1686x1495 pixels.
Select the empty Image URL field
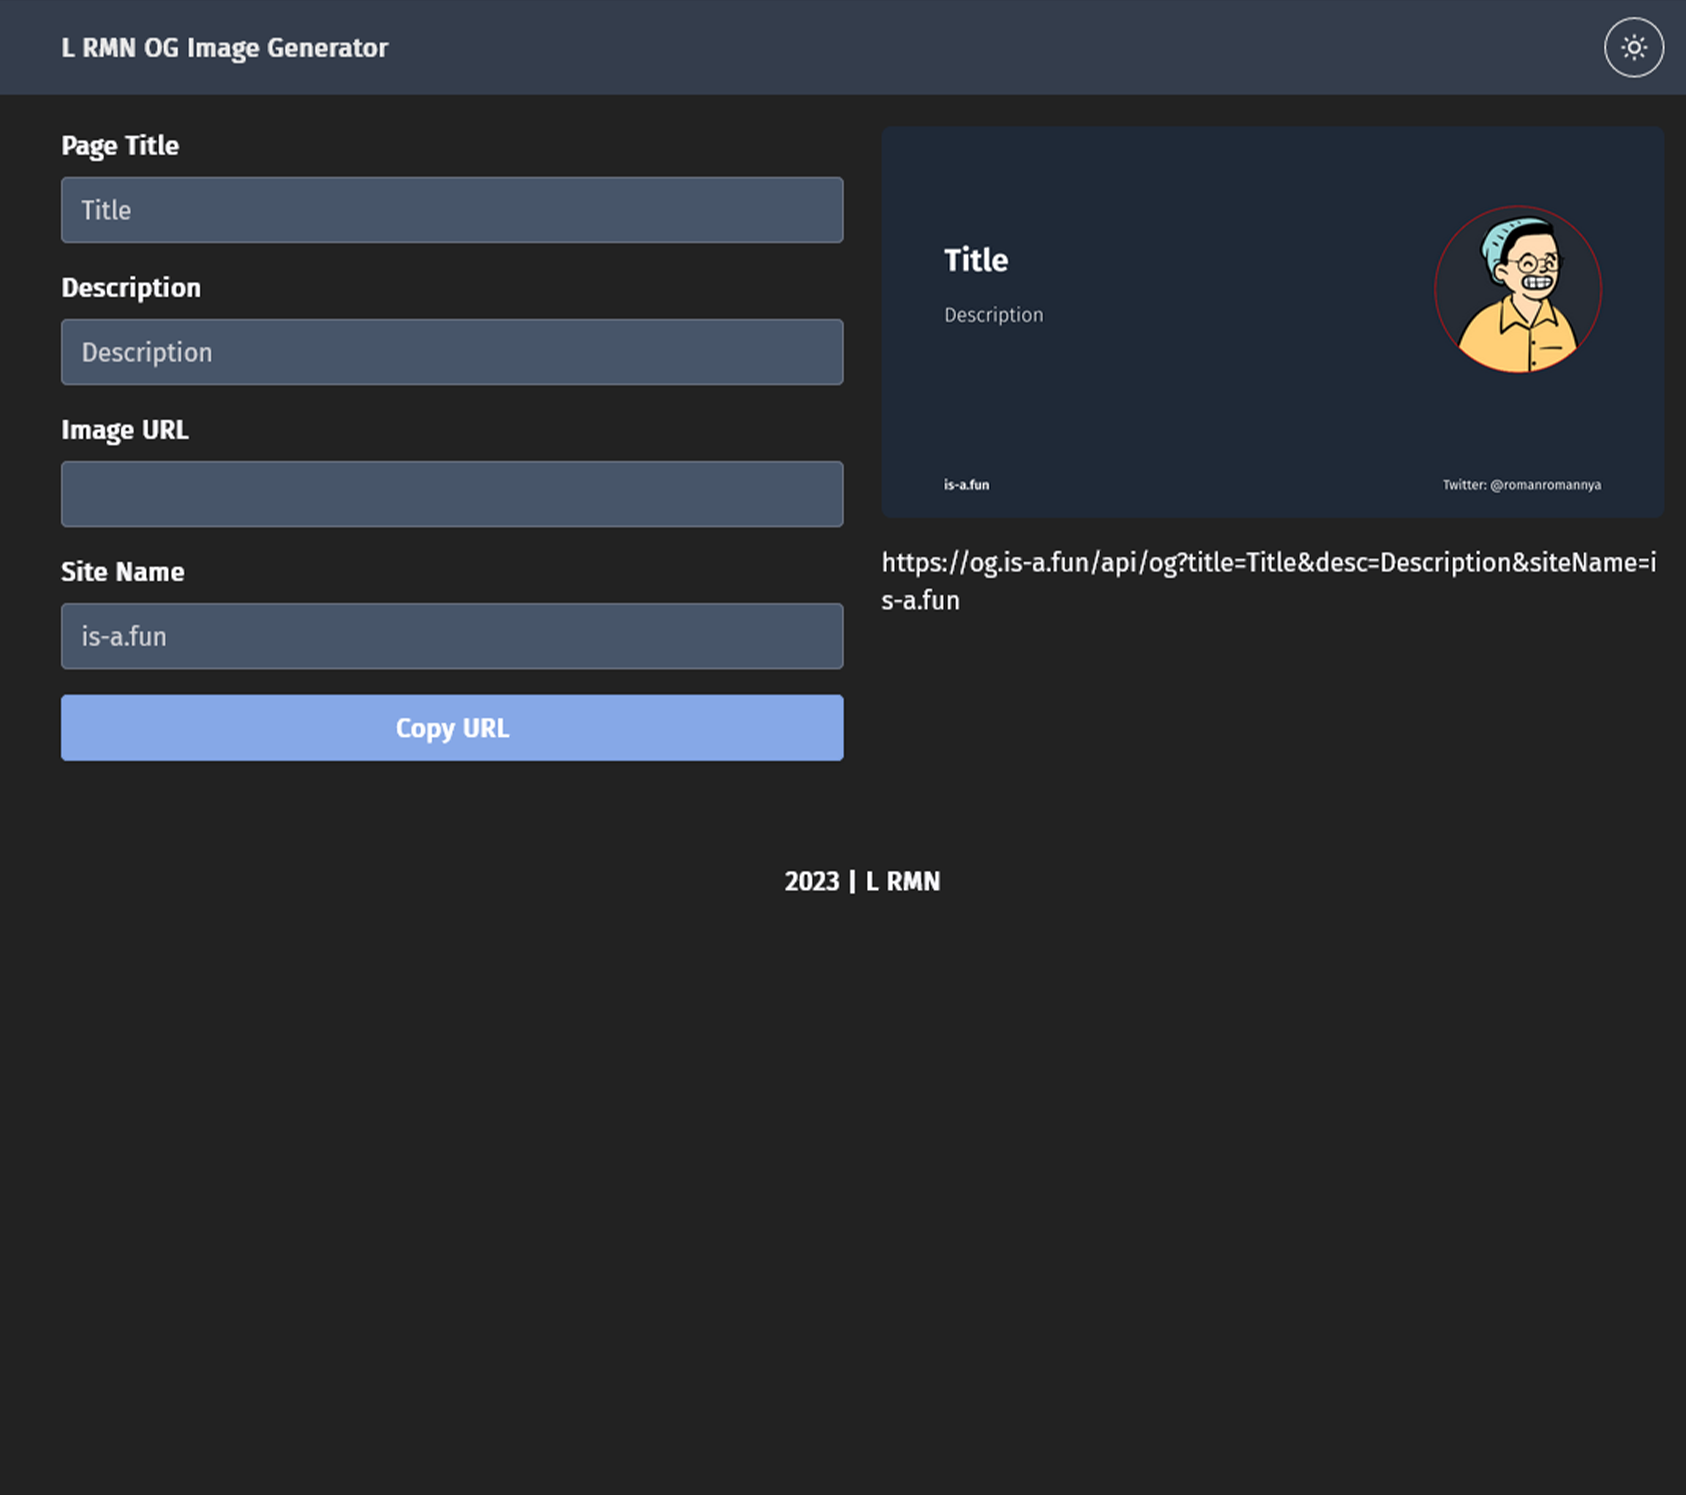point(452,494)
